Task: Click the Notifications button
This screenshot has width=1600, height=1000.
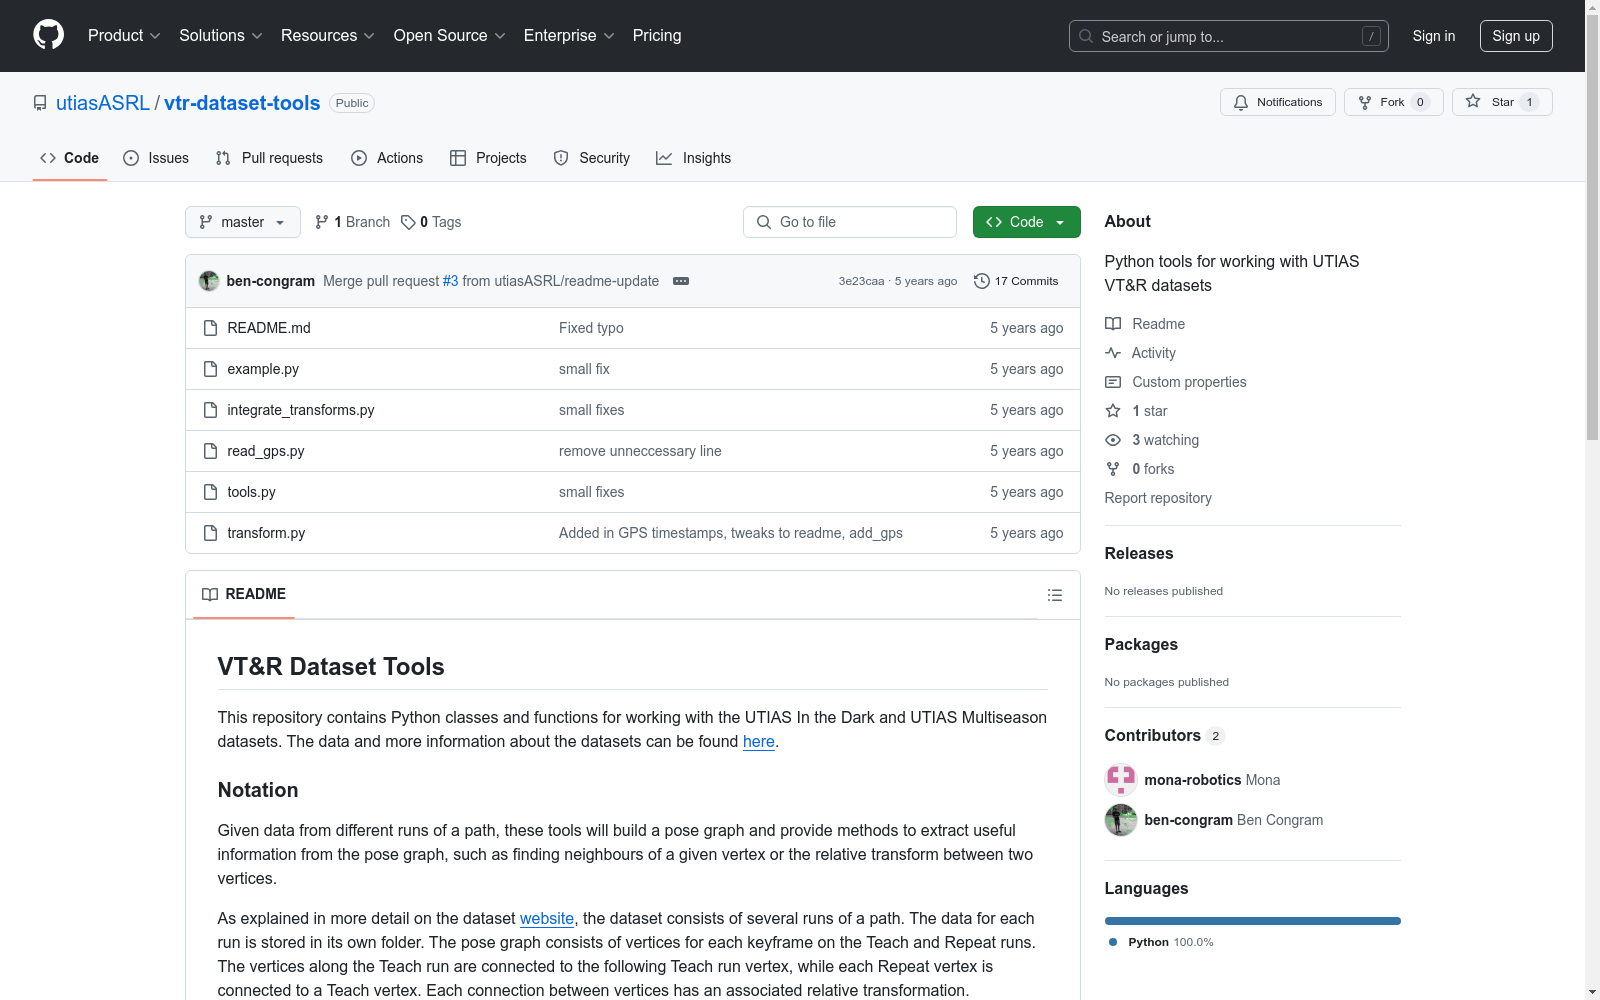Action: click(x=1278, y=102)
